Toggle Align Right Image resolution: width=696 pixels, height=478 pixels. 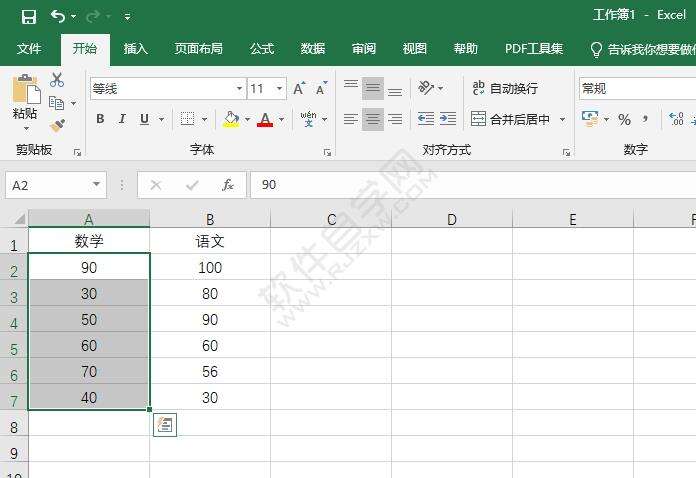(395, 119)
